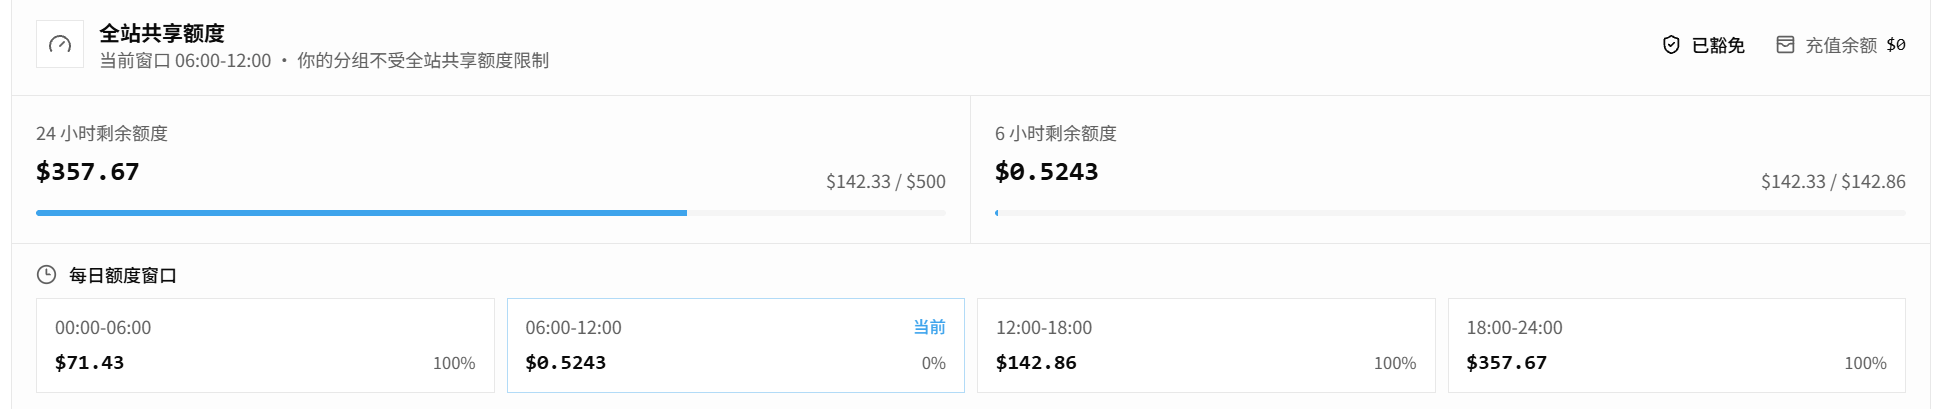
Task: Click the 全站共享额度 heading
Action: (162, 33)
